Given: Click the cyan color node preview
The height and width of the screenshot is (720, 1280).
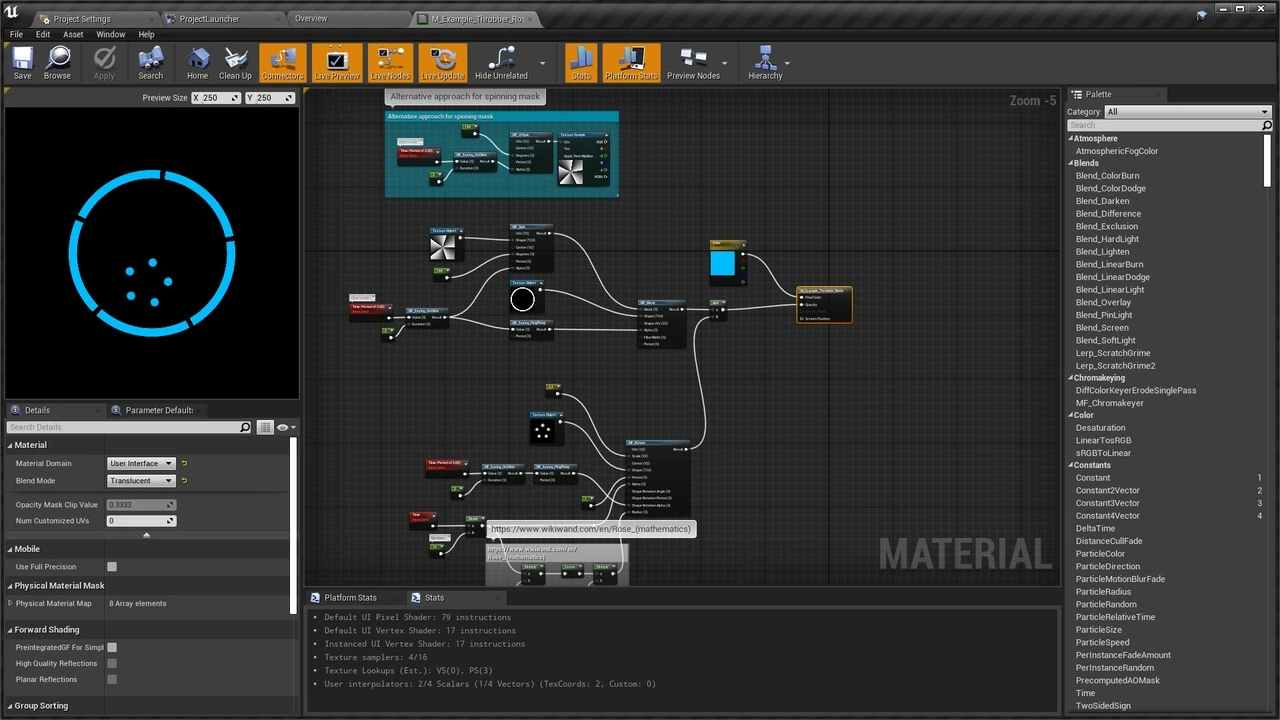Looking at the screenshot, I should click(x=722, y=263).
